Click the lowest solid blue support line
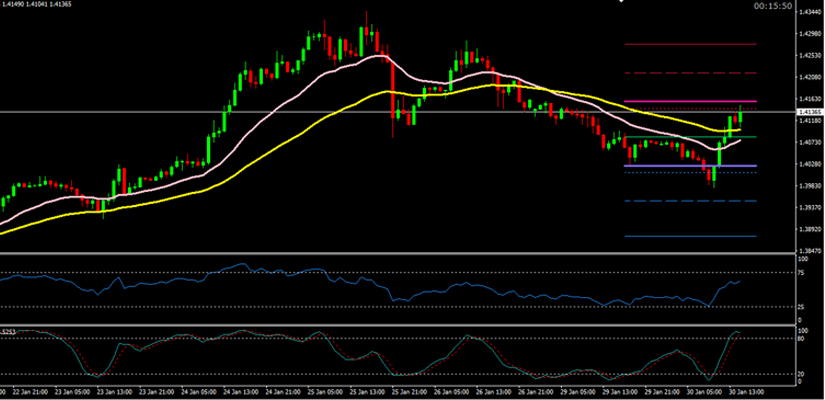825x400 pixels. pyautogui.click(x=689, y=236)
